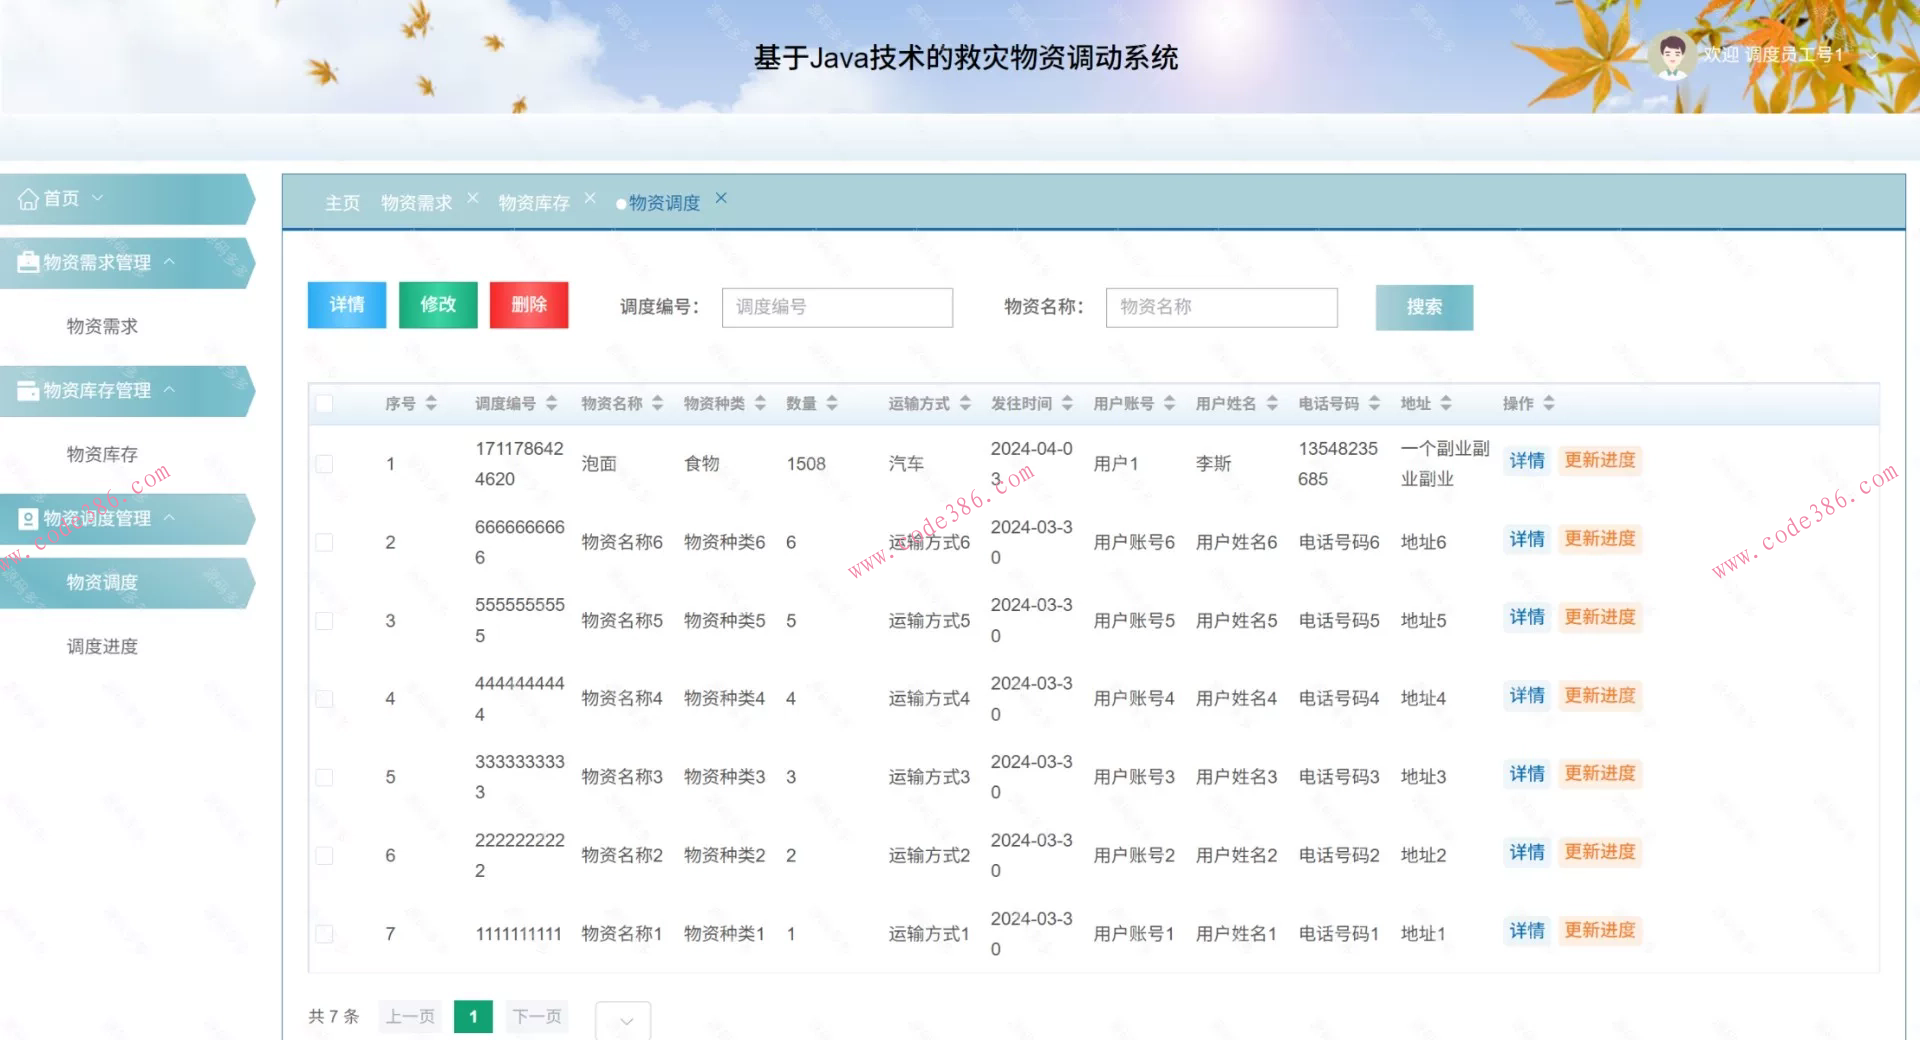Sort the table by 调度编号 column
Screen dimensions: 1920x1040
point(551,403)
